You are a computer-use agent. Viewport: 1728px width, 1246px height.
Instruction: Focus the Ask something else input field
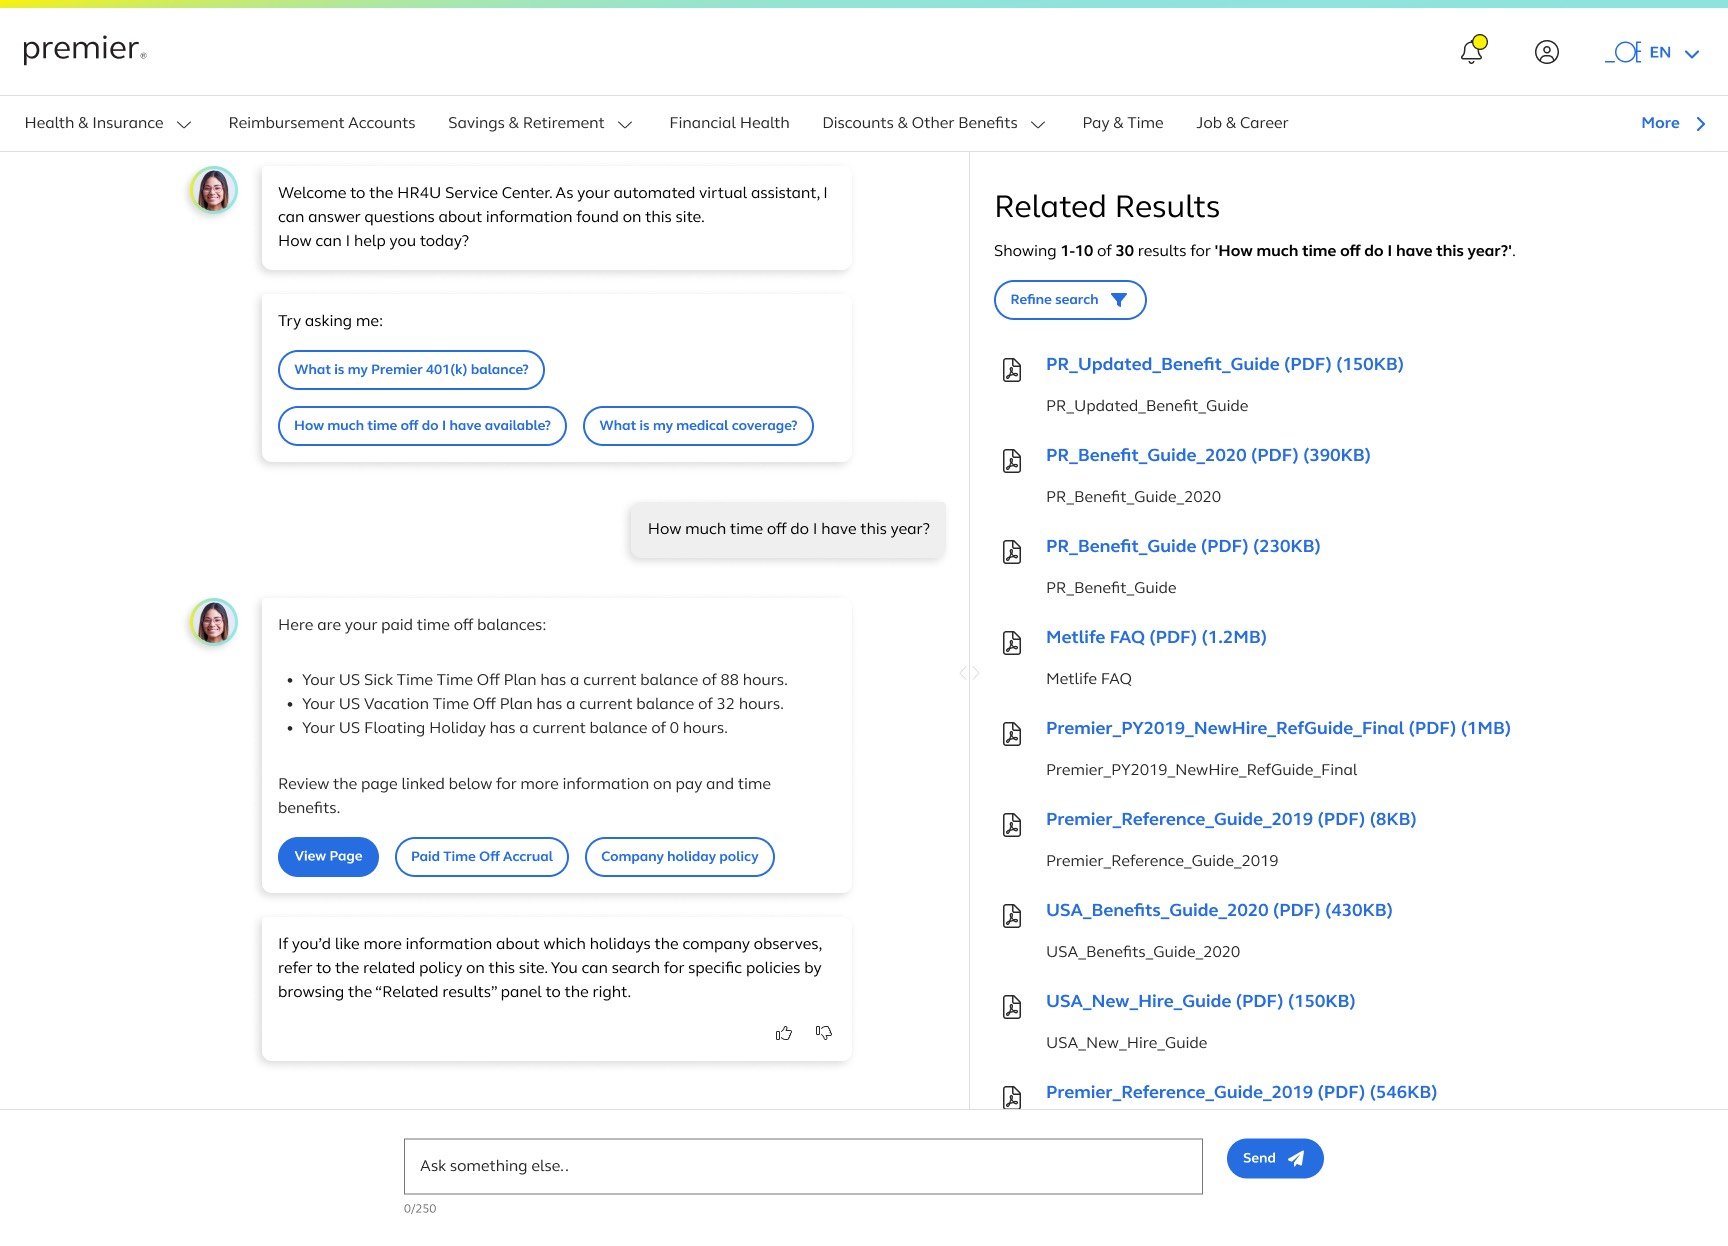coord(803,1166)
